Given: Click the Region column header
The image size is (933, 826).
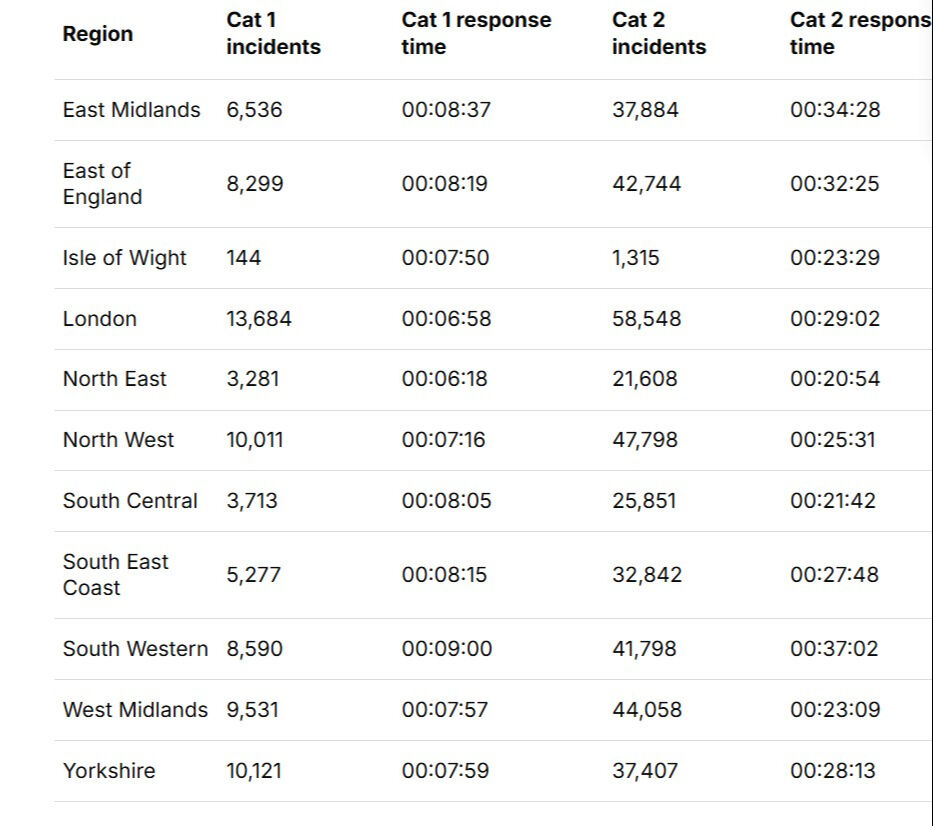Looking at the screenshot, I should 98,34.
